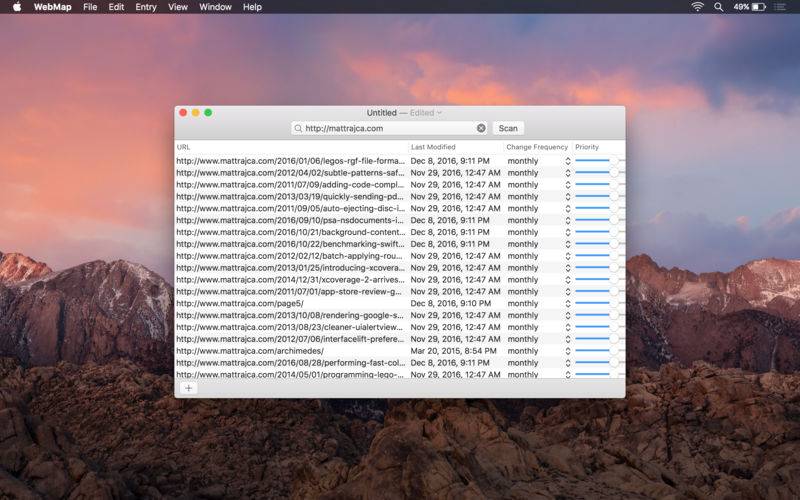Add a new entry with the plus button
The image size is (800, 500).
188,388
